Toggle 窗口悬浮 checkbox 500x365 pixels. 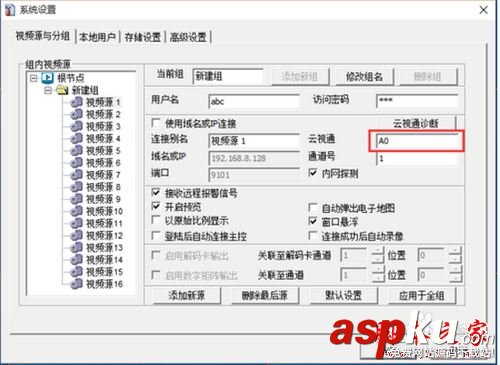313,221
